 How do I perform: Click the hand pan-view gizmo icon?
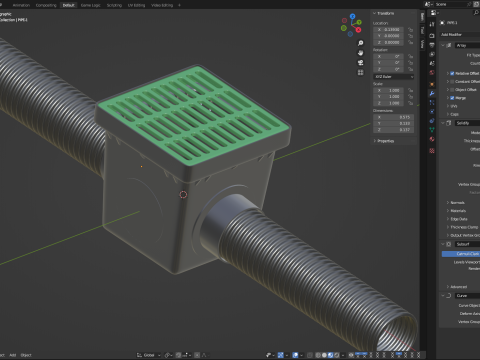pos(360,53)
